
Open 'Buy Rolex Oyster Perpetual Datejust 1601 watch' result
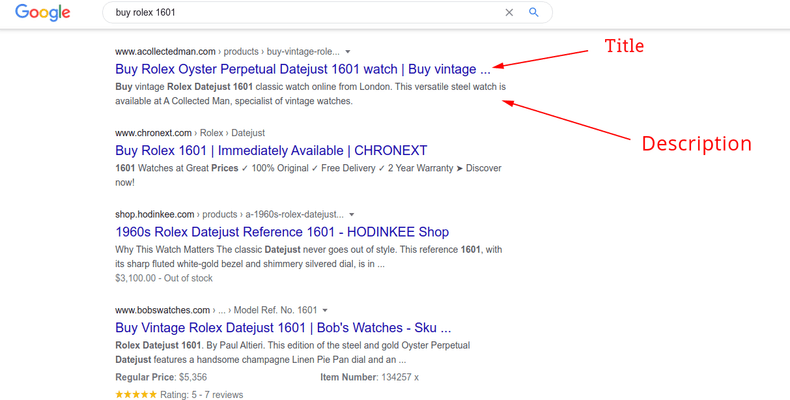[x=302, y=69]
